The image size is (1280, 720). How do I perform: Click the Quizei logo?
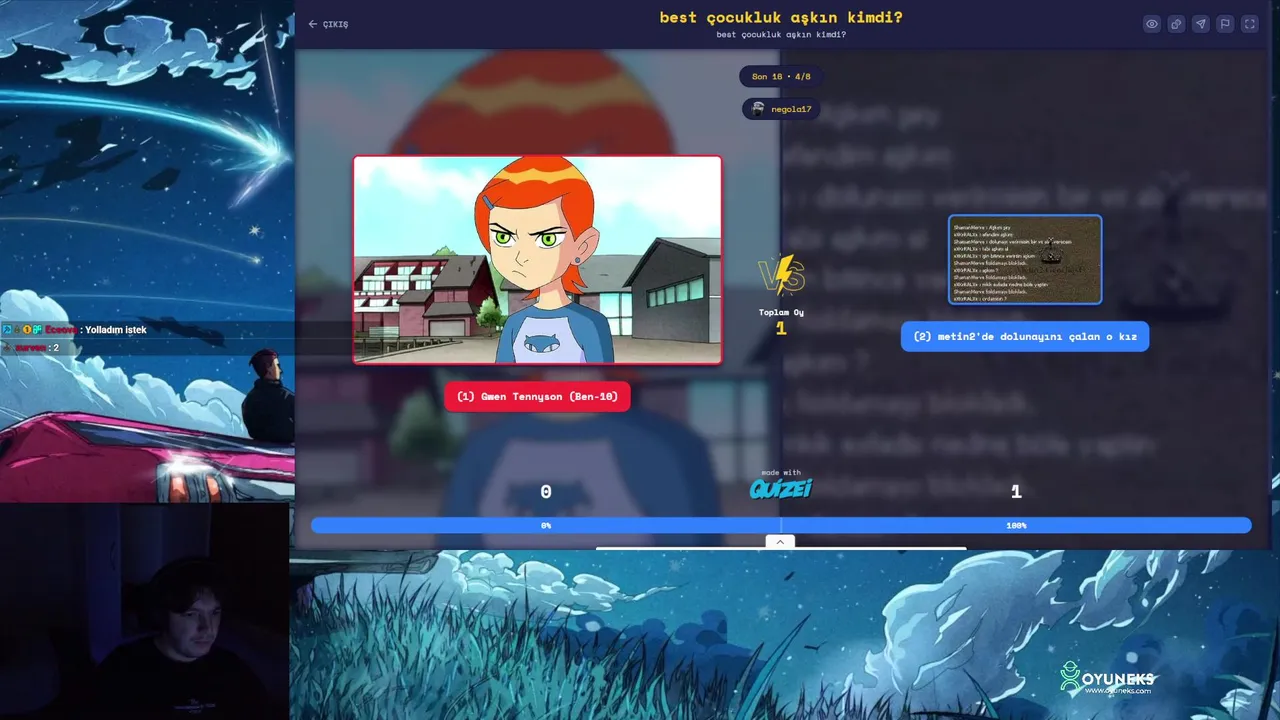pyautogui.click(x=781, y=488)
